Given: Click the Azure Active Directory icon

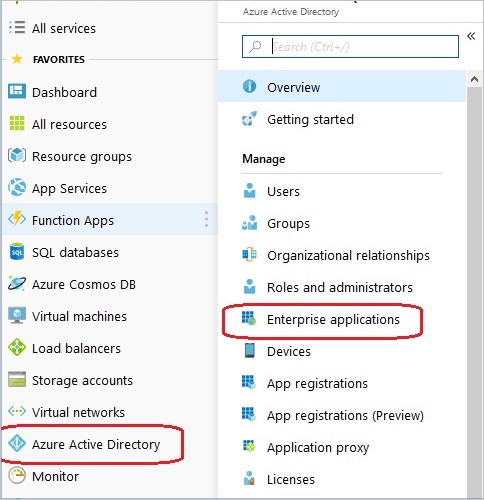Looking at the screenshot, I should pyautogui.click(x=17, y=444).
